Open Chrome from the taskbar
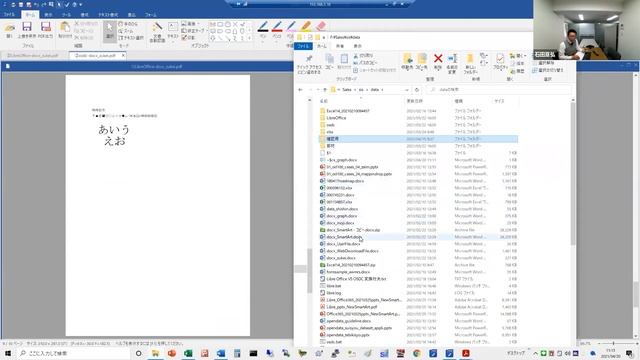640x360 pixels. click(x=417, y=353)
